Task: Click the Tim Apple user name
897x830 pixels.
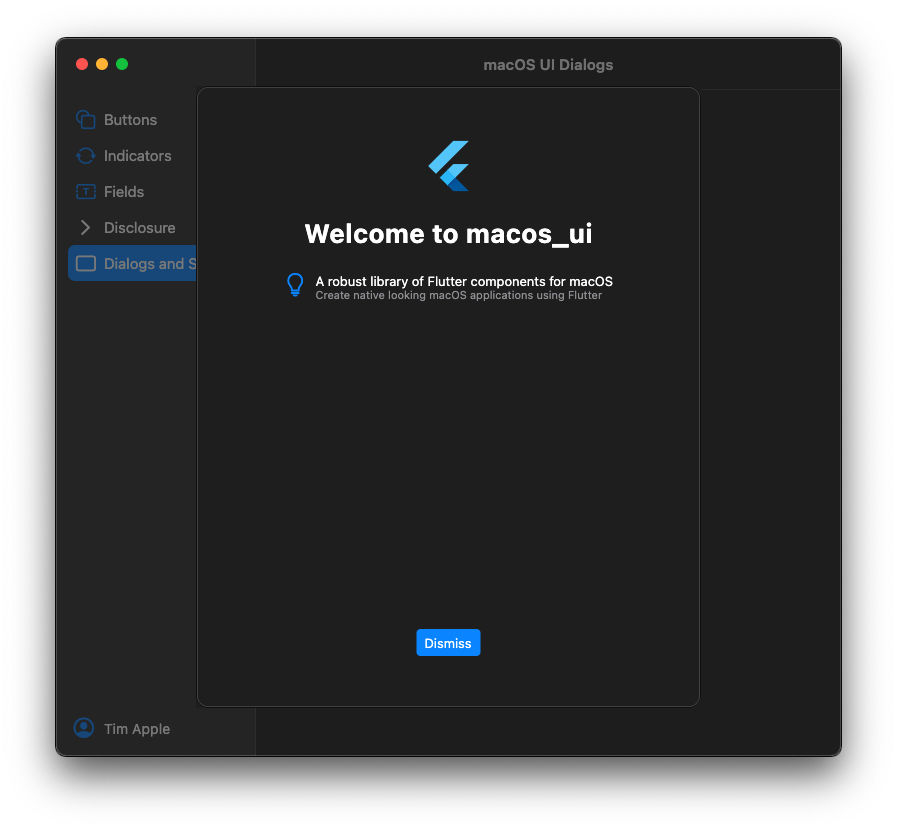Action: coord(137,729)
